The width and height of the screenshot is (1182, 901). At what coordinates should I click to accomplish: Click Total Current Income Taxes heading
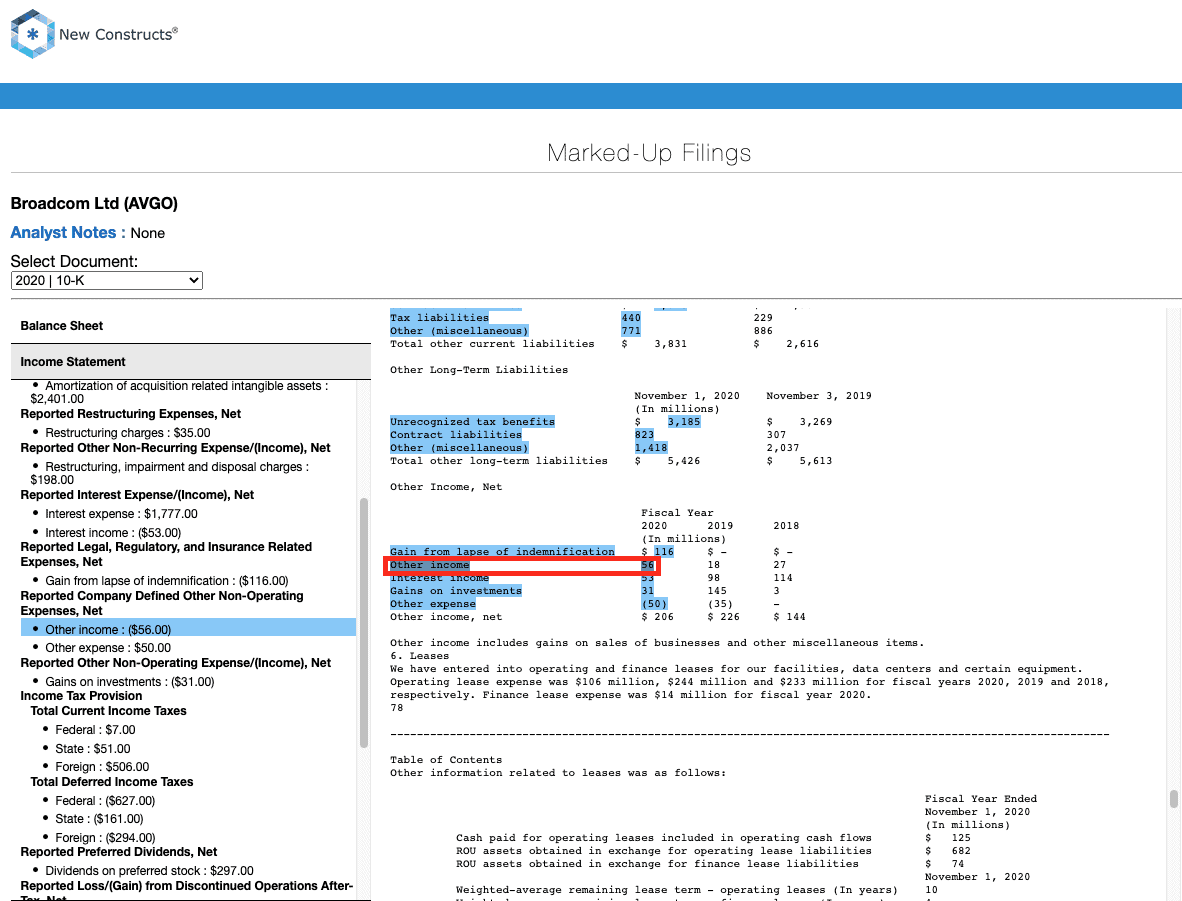[x=109, y=711]
